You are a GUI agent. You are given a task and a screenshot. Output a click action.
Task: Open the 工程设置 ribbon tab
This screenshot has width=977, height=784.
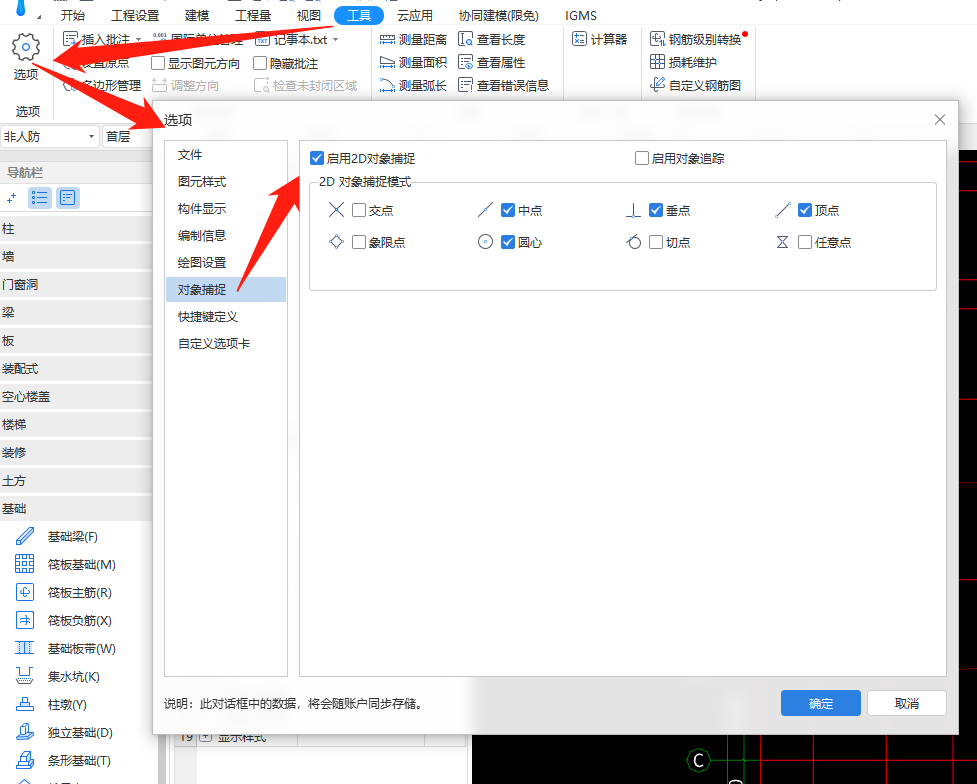click(x=135, y=16)
